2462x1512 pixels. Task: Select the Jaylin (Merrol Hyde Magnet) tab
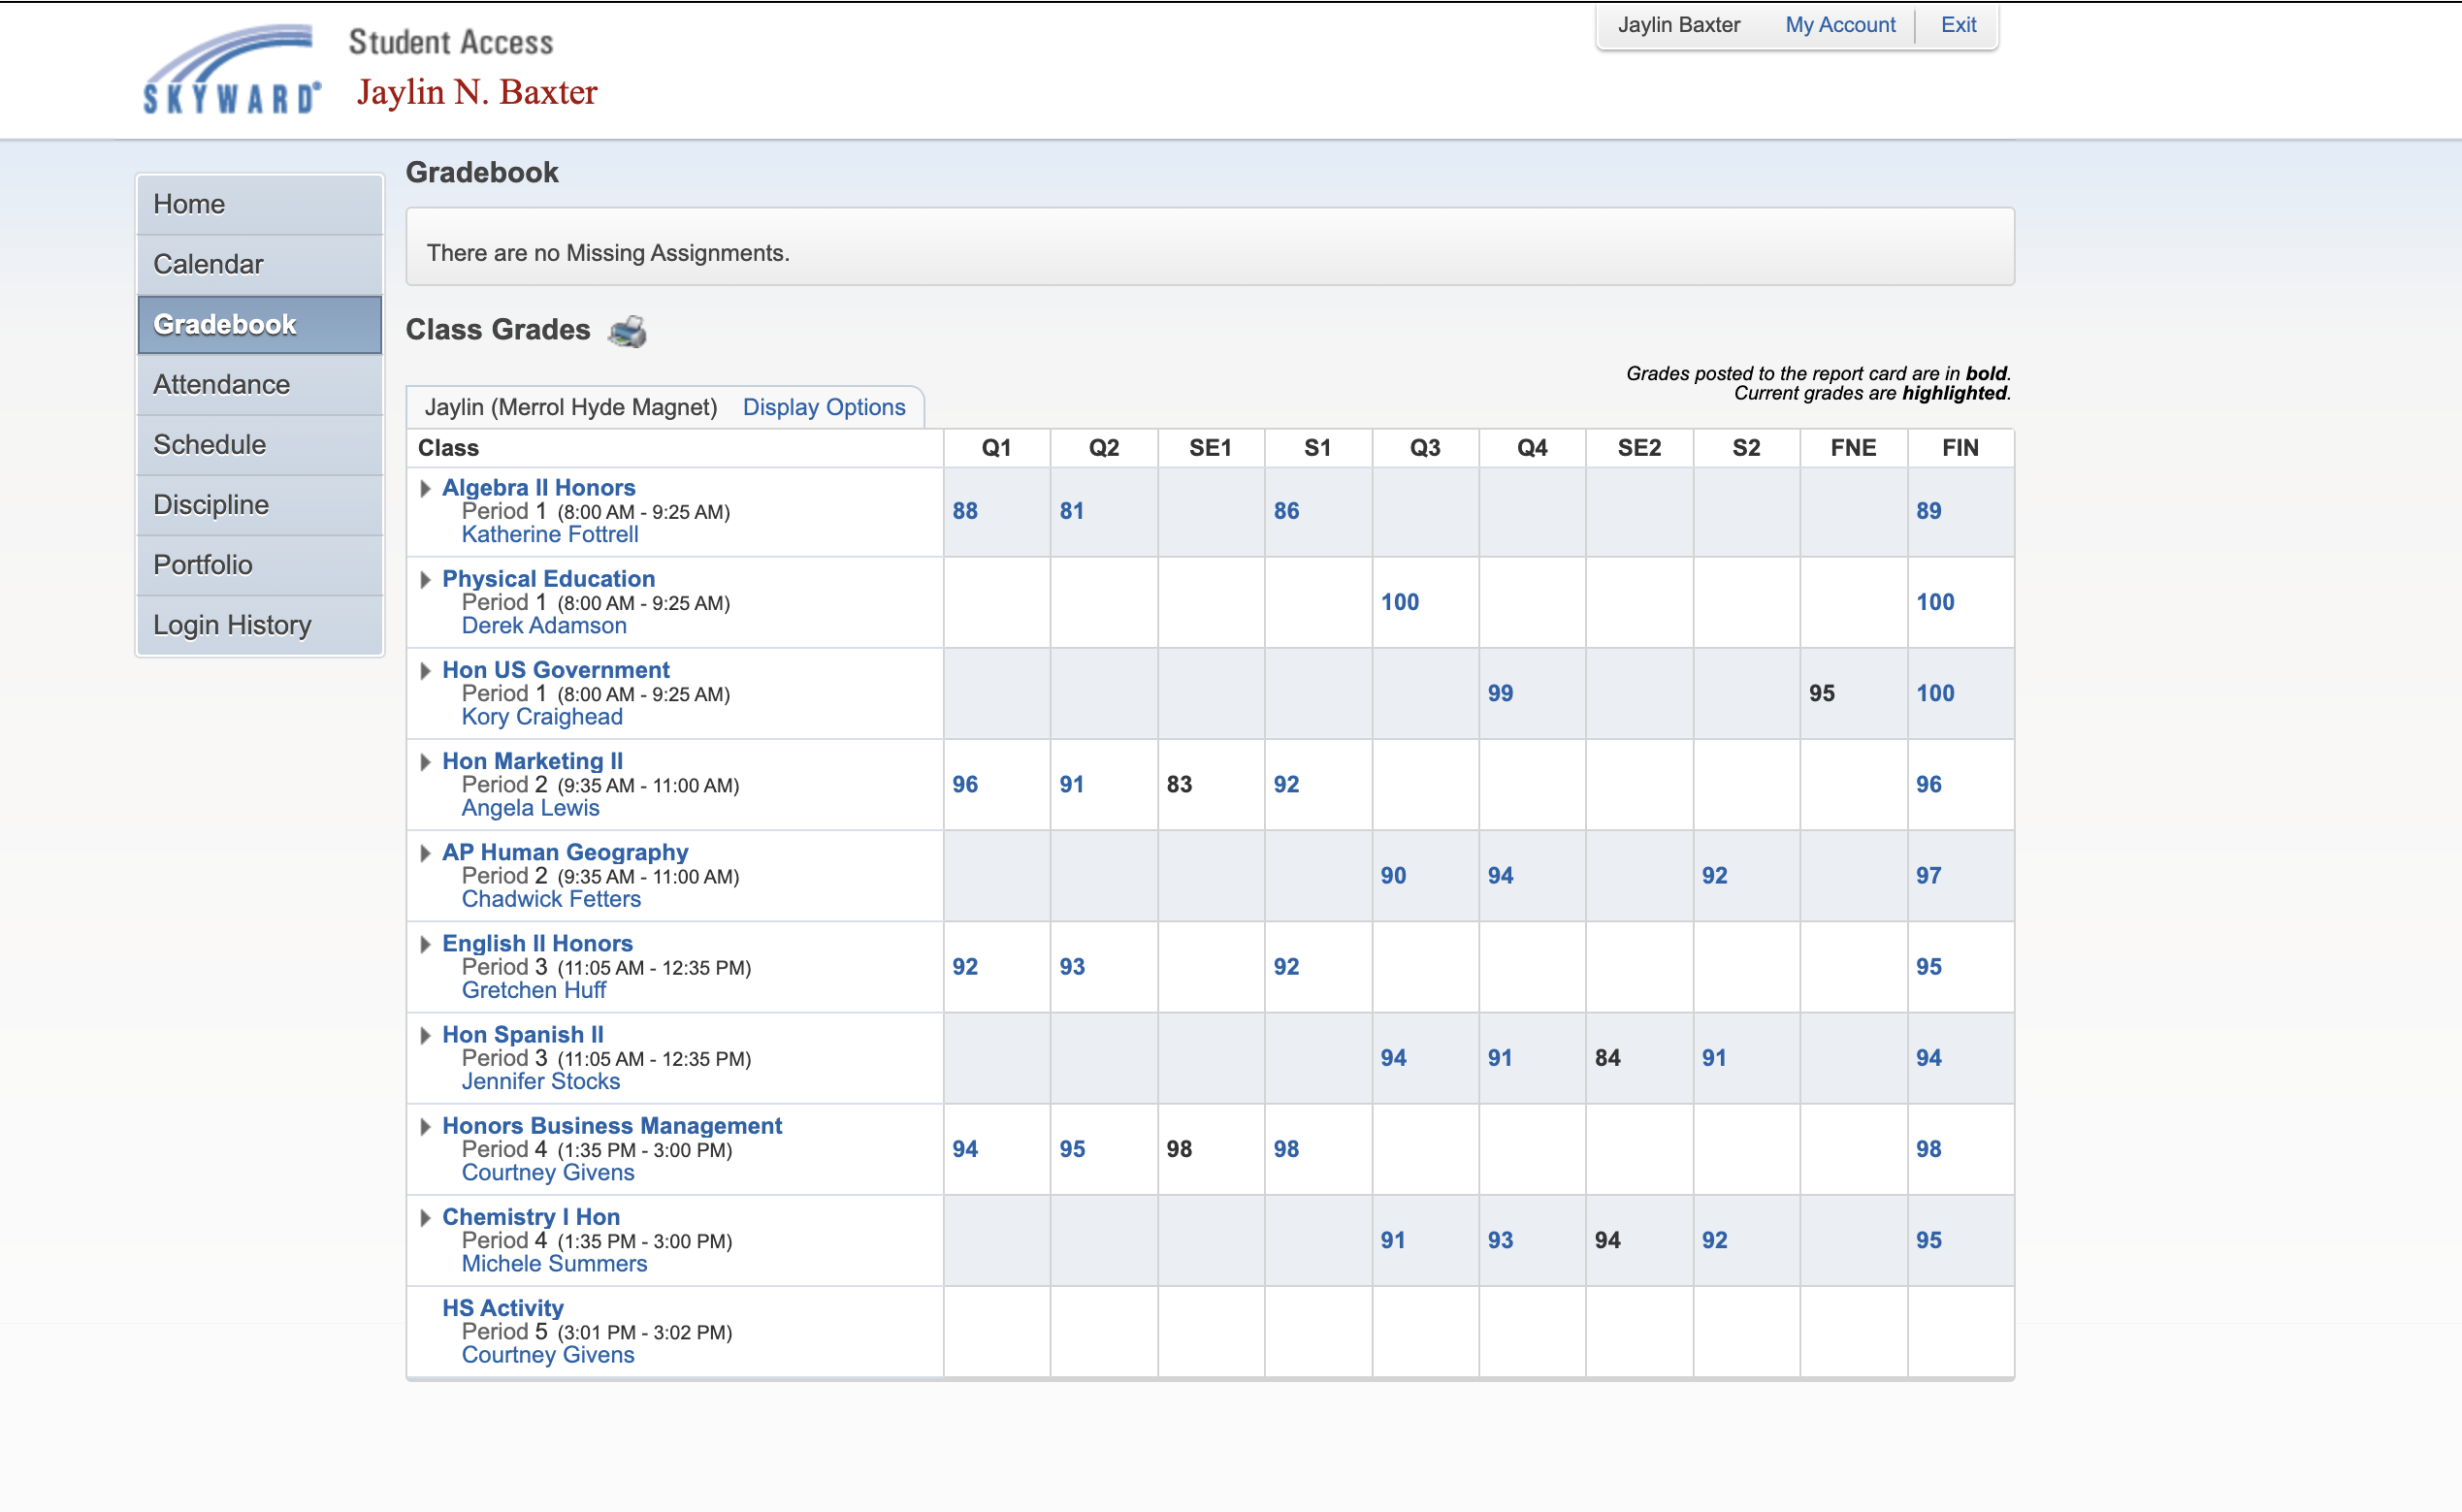571,407
